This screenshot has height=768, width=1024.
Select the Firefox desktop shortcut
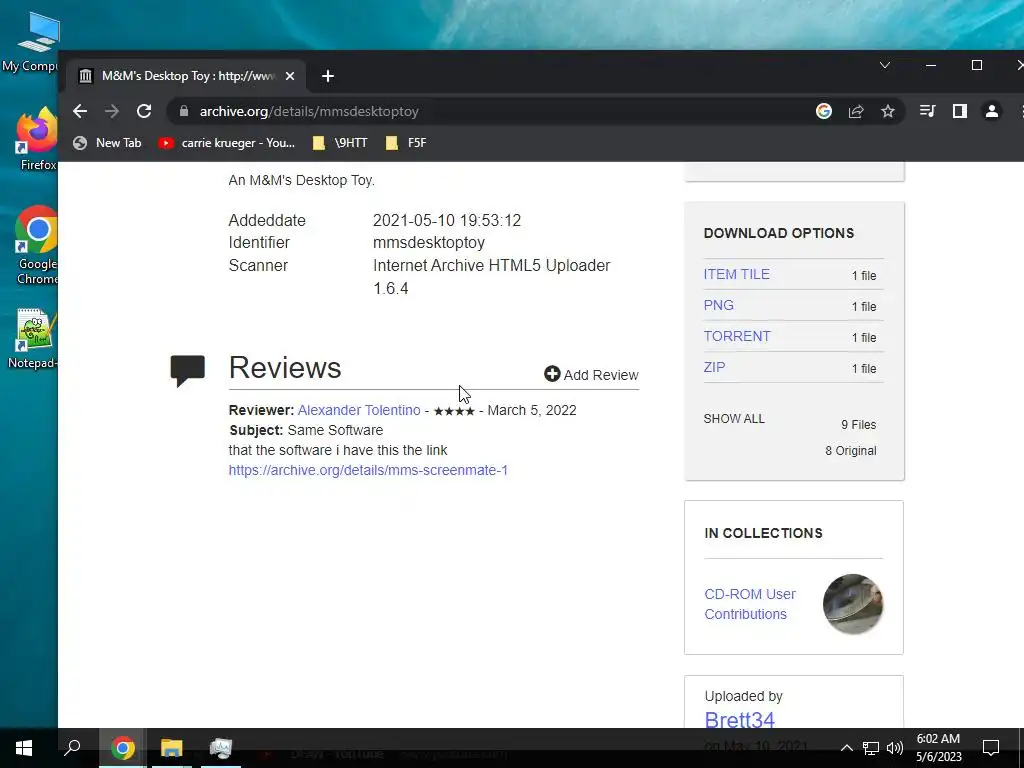coord(37,140)
